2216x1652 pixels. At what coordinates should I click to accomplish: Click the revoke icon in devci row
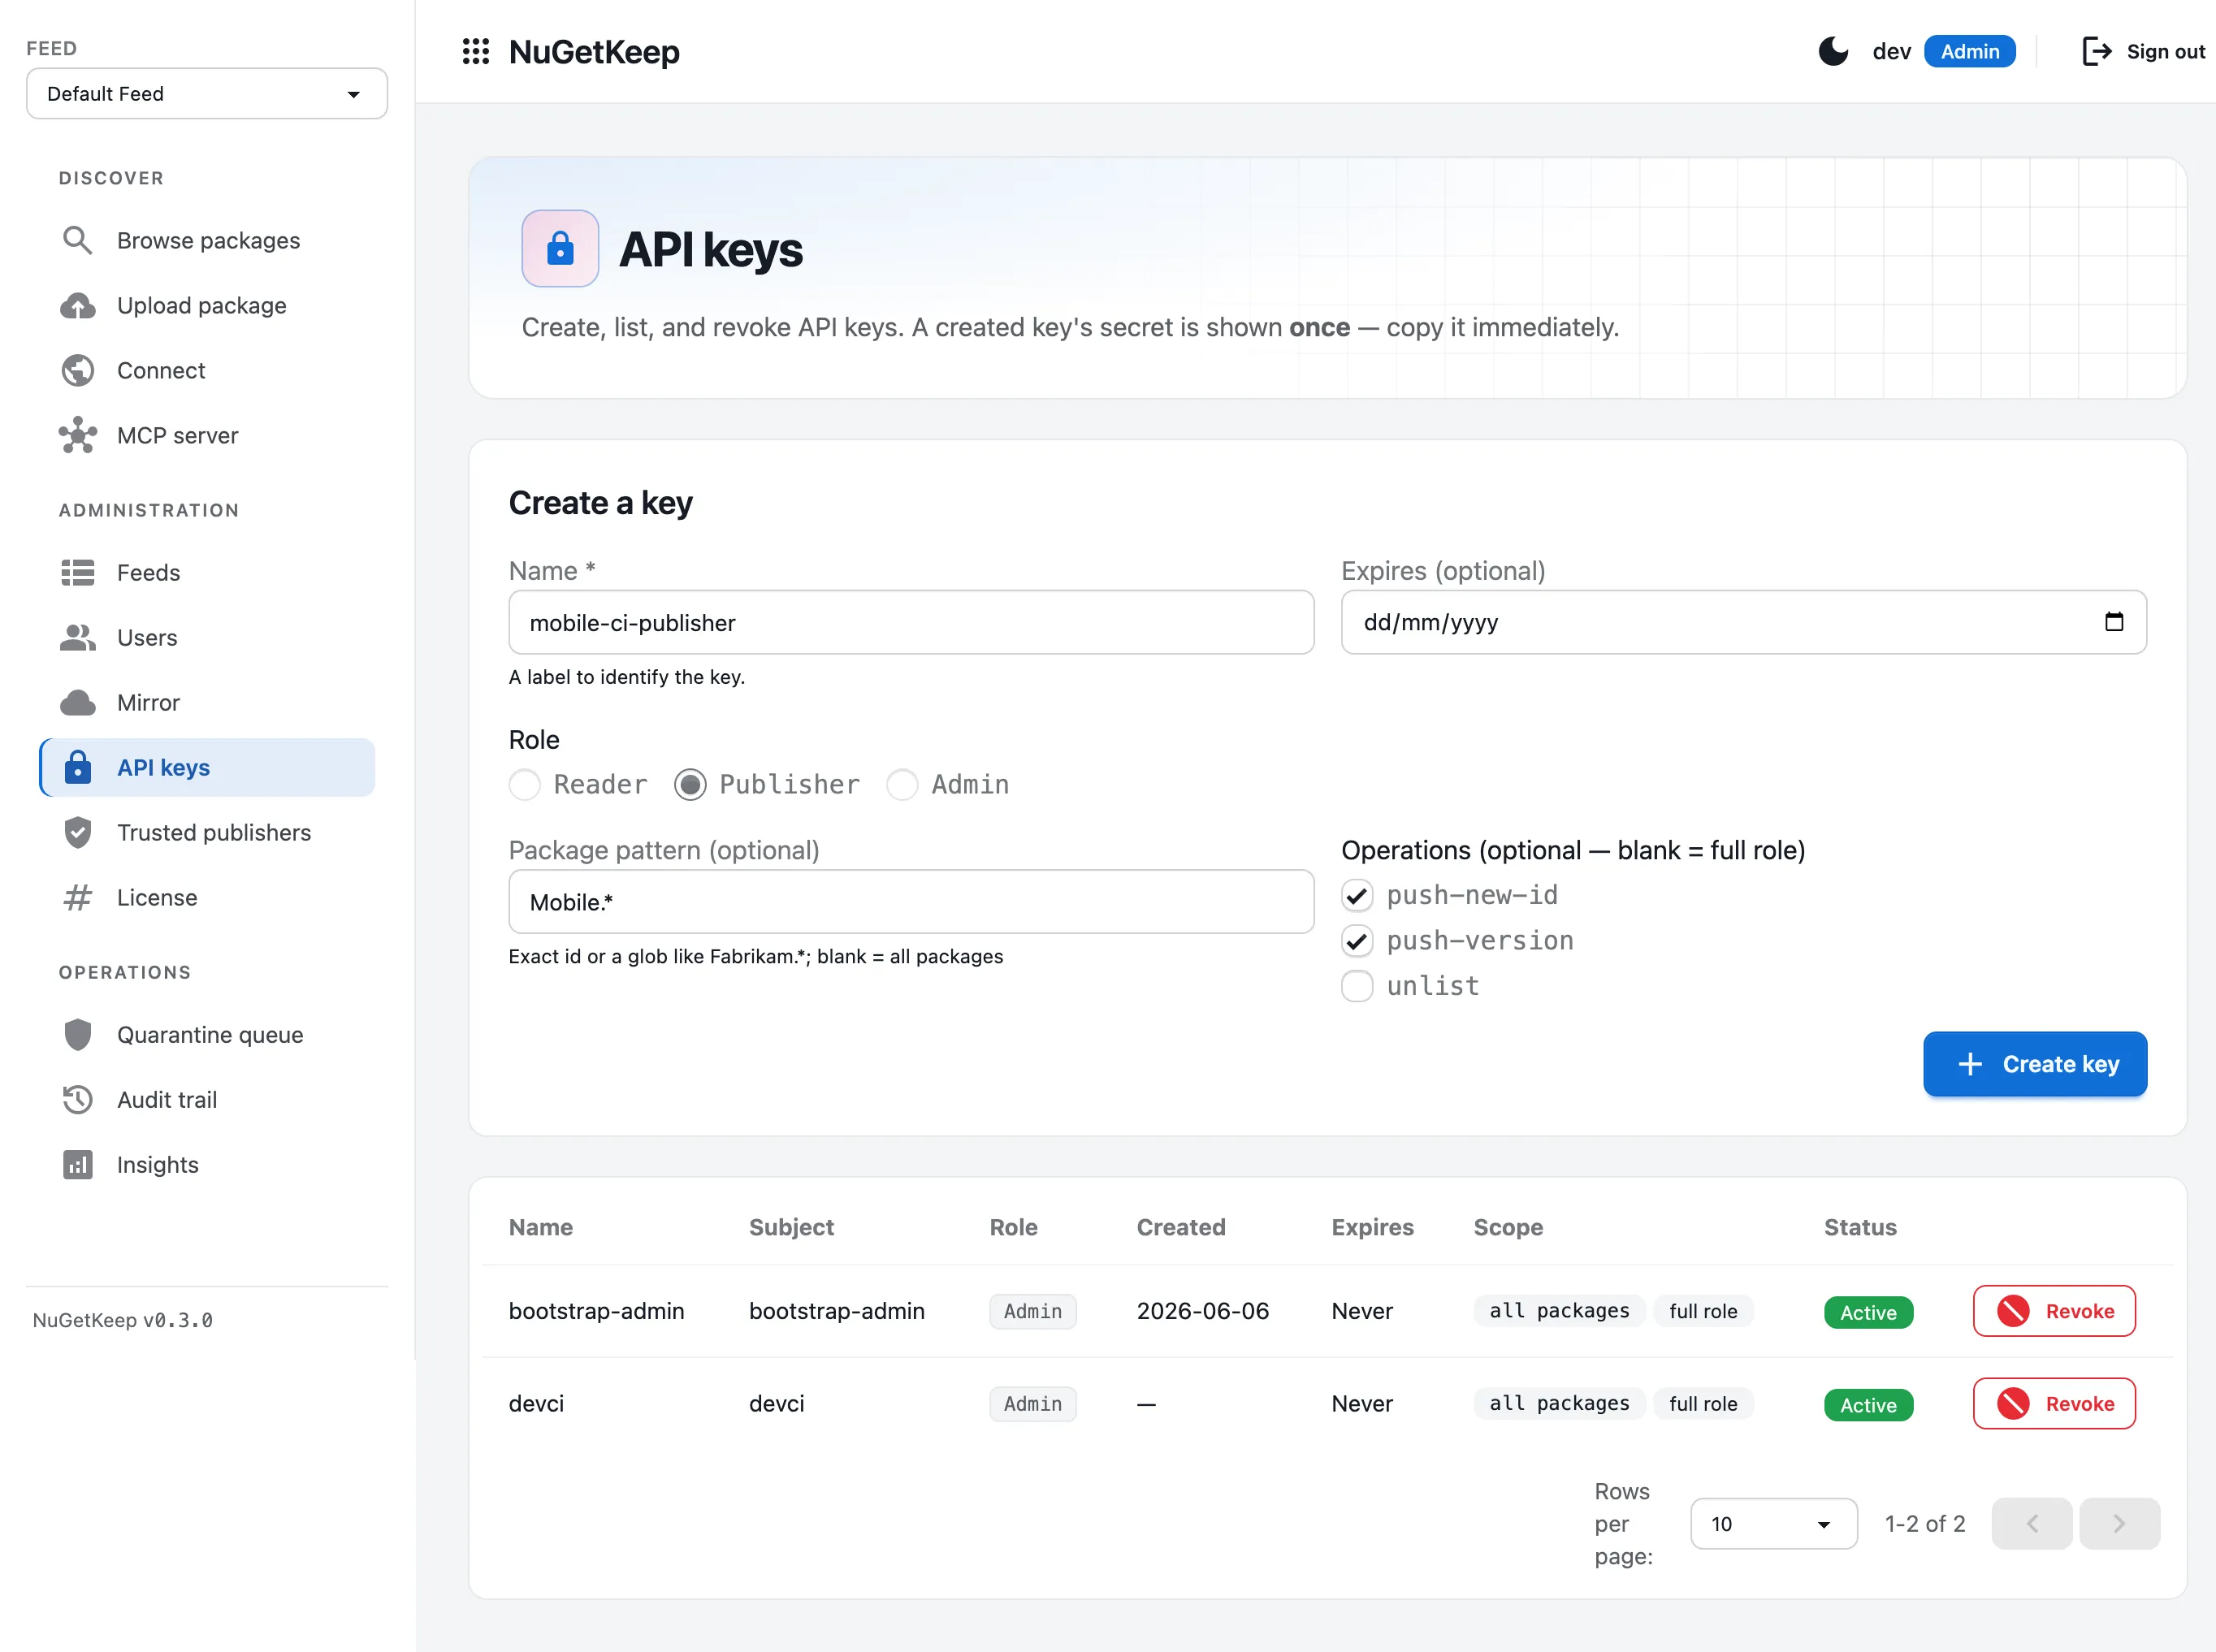[2013, 1403]
